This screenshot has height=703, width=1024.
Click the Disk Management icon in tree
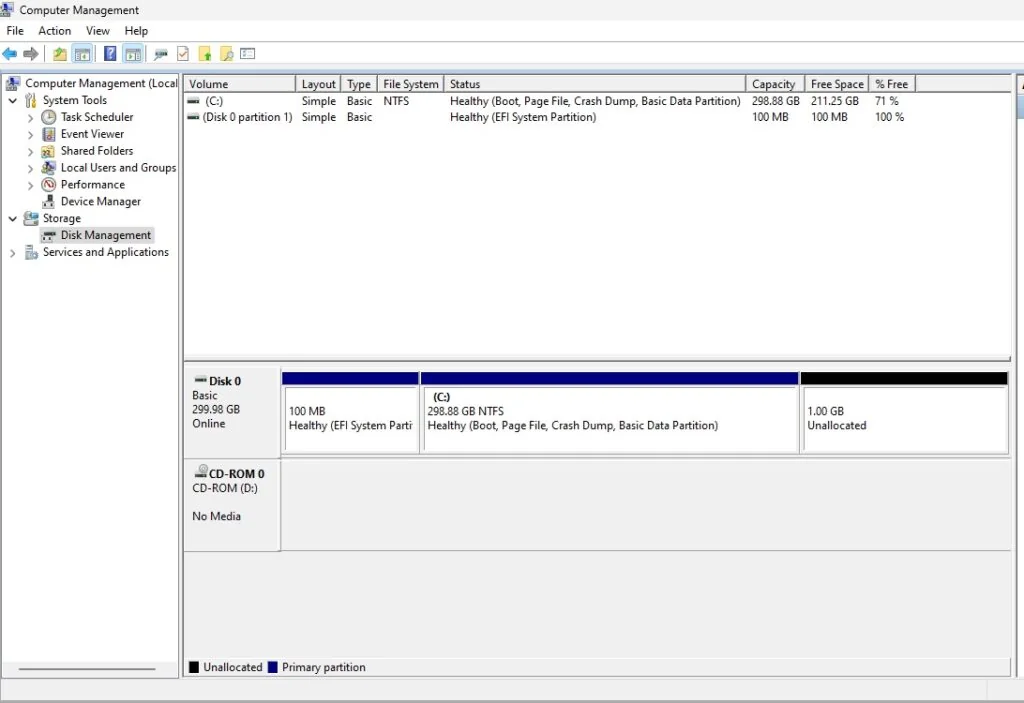48,235
